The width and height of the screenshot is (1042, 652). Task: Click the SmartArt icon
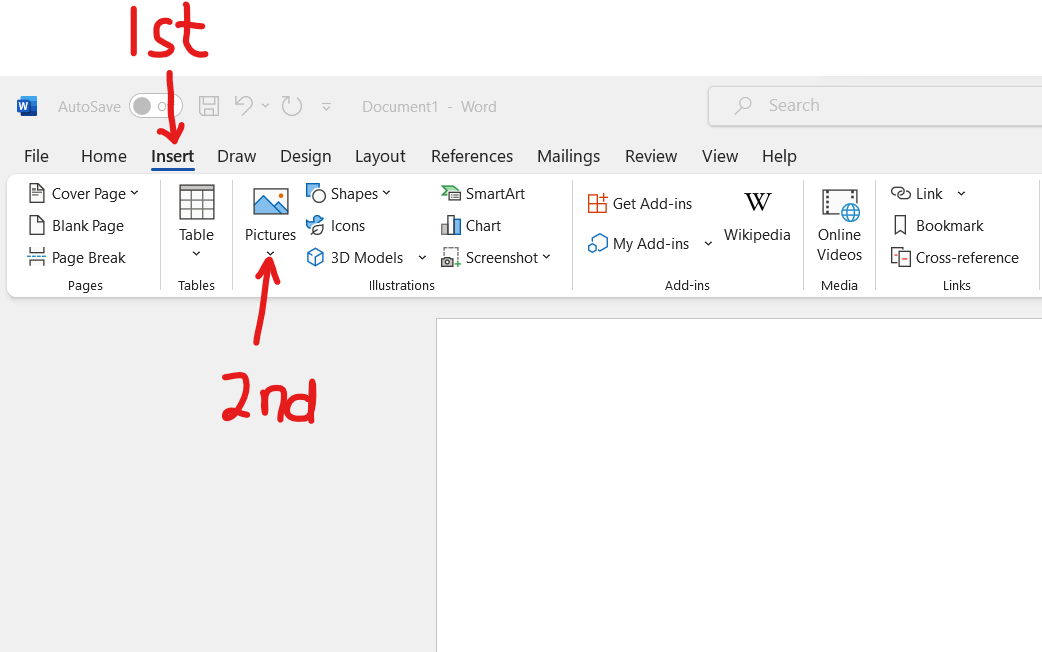(450, 194)
